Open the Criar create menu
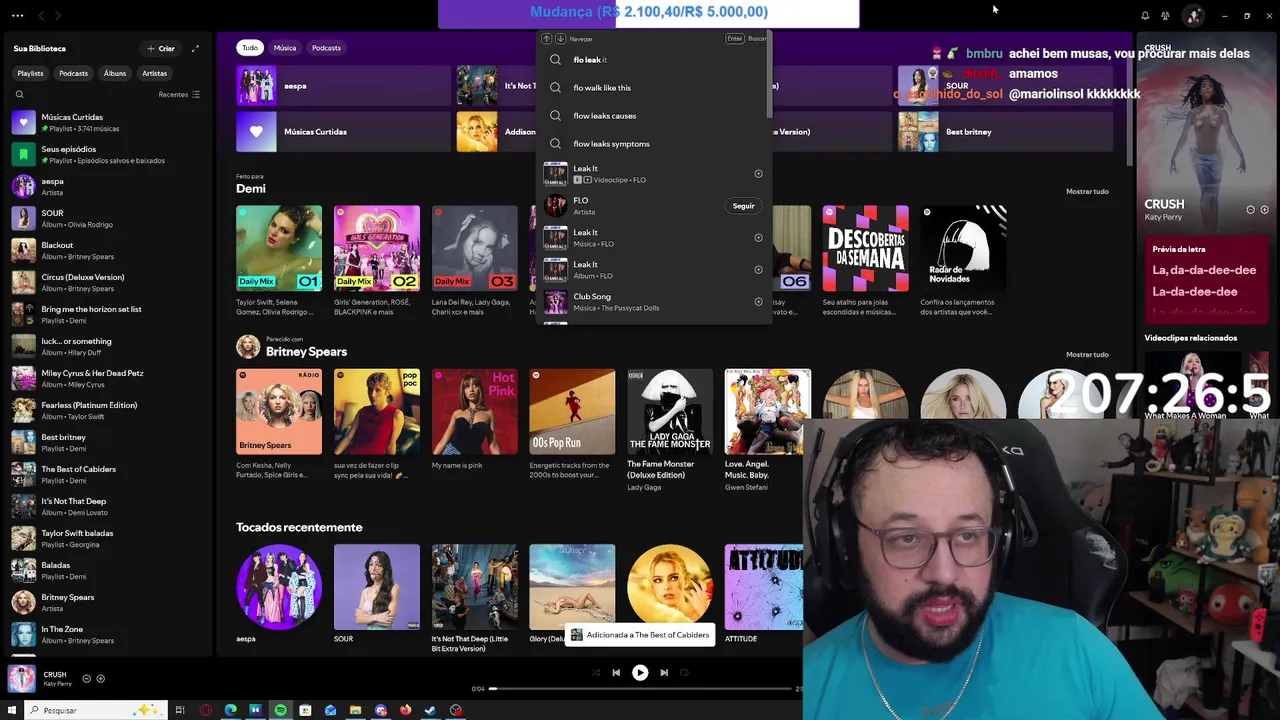Screen dimensions: 1280x720 click(160, 48)
